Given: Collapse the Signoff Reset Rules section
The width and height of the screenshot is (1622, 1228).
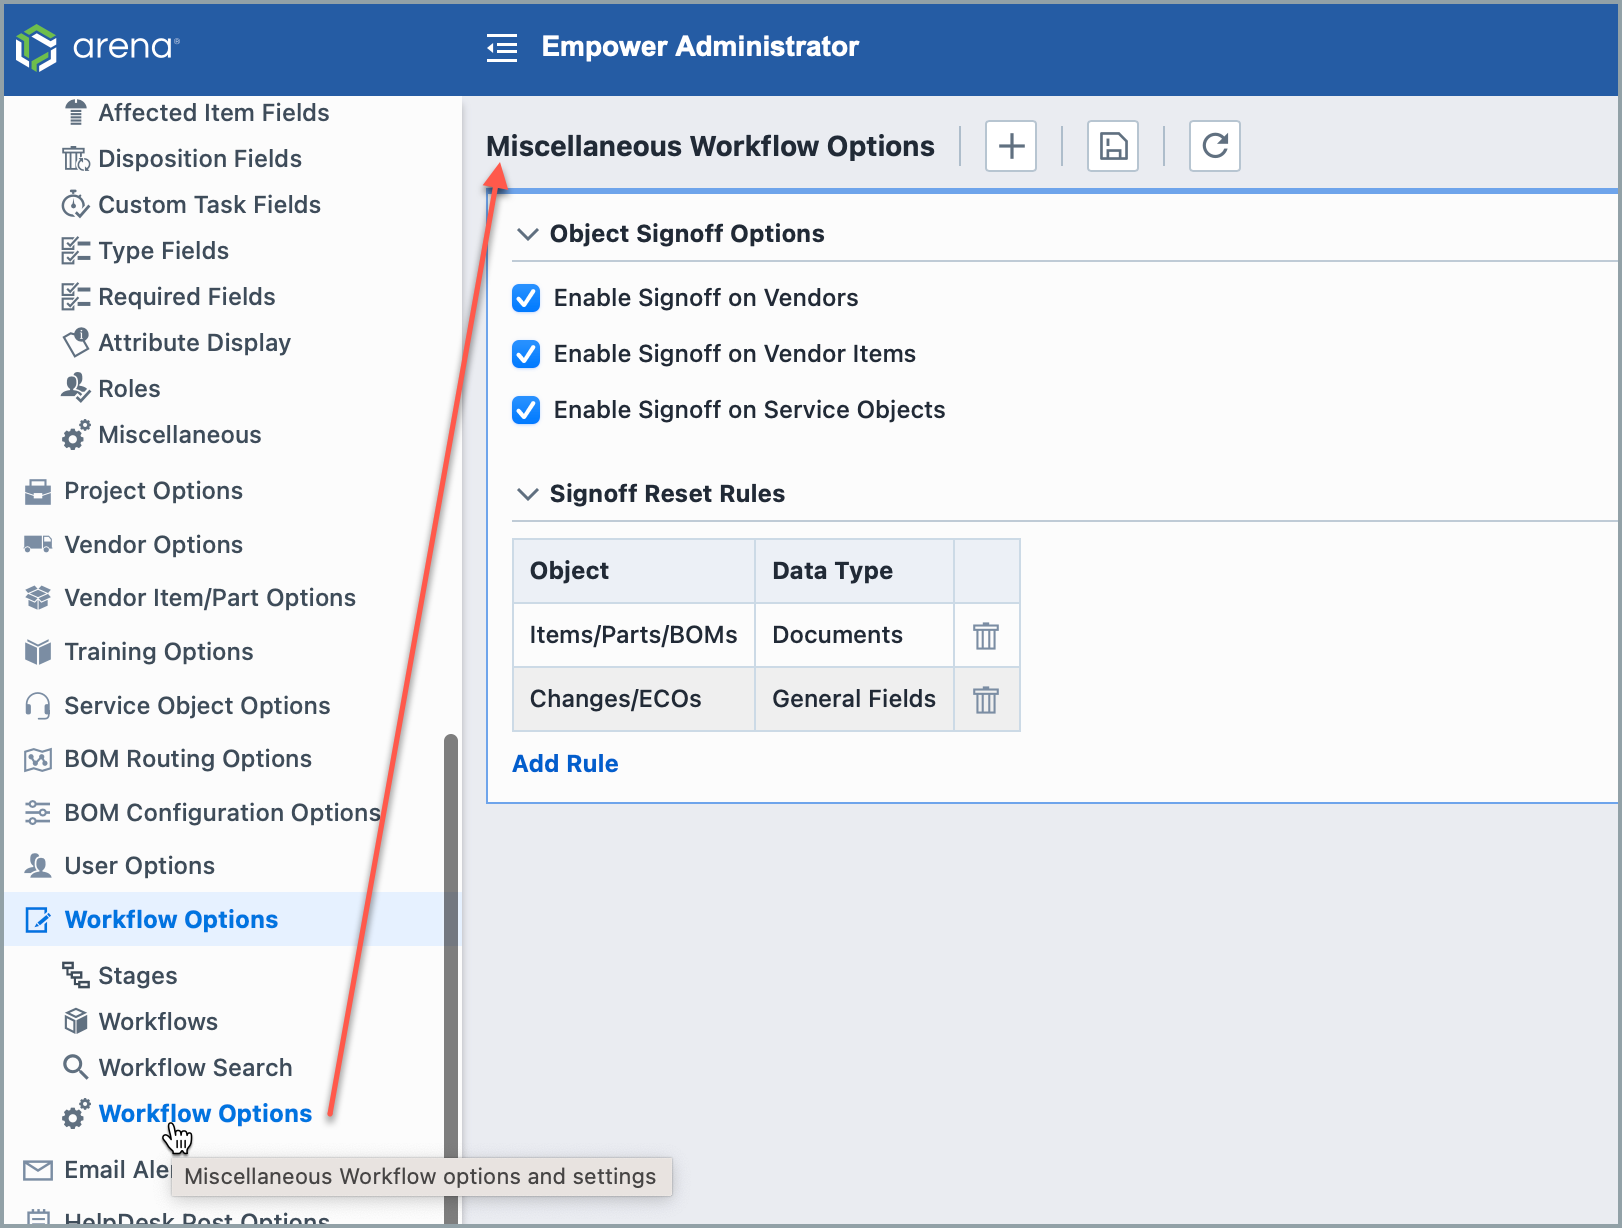Looking at the screenshot, I should tap(528, 493).
